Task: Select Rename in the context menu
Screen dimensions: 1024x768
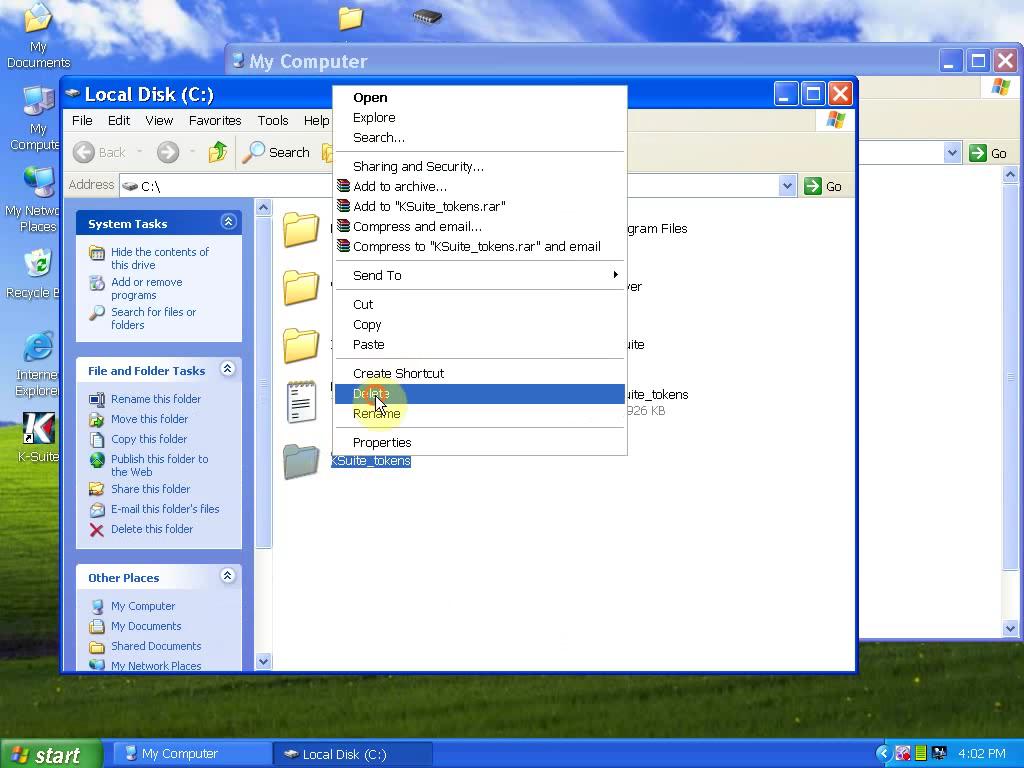Action: pyautogui.click(x=479, y=414)
